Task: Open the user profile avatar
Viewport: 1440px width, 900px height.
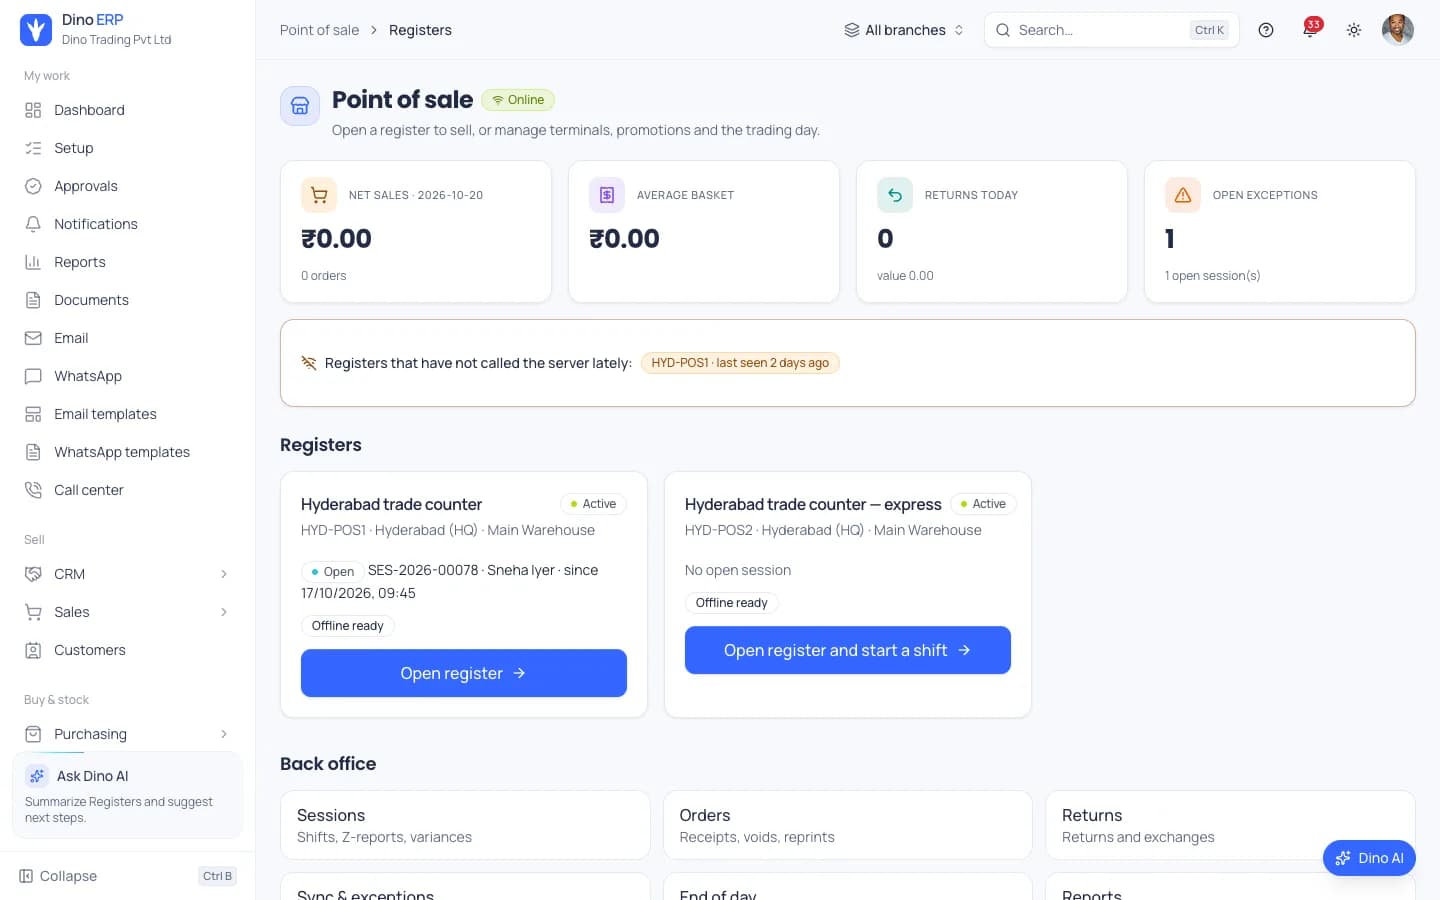Action: point(1398,30)
